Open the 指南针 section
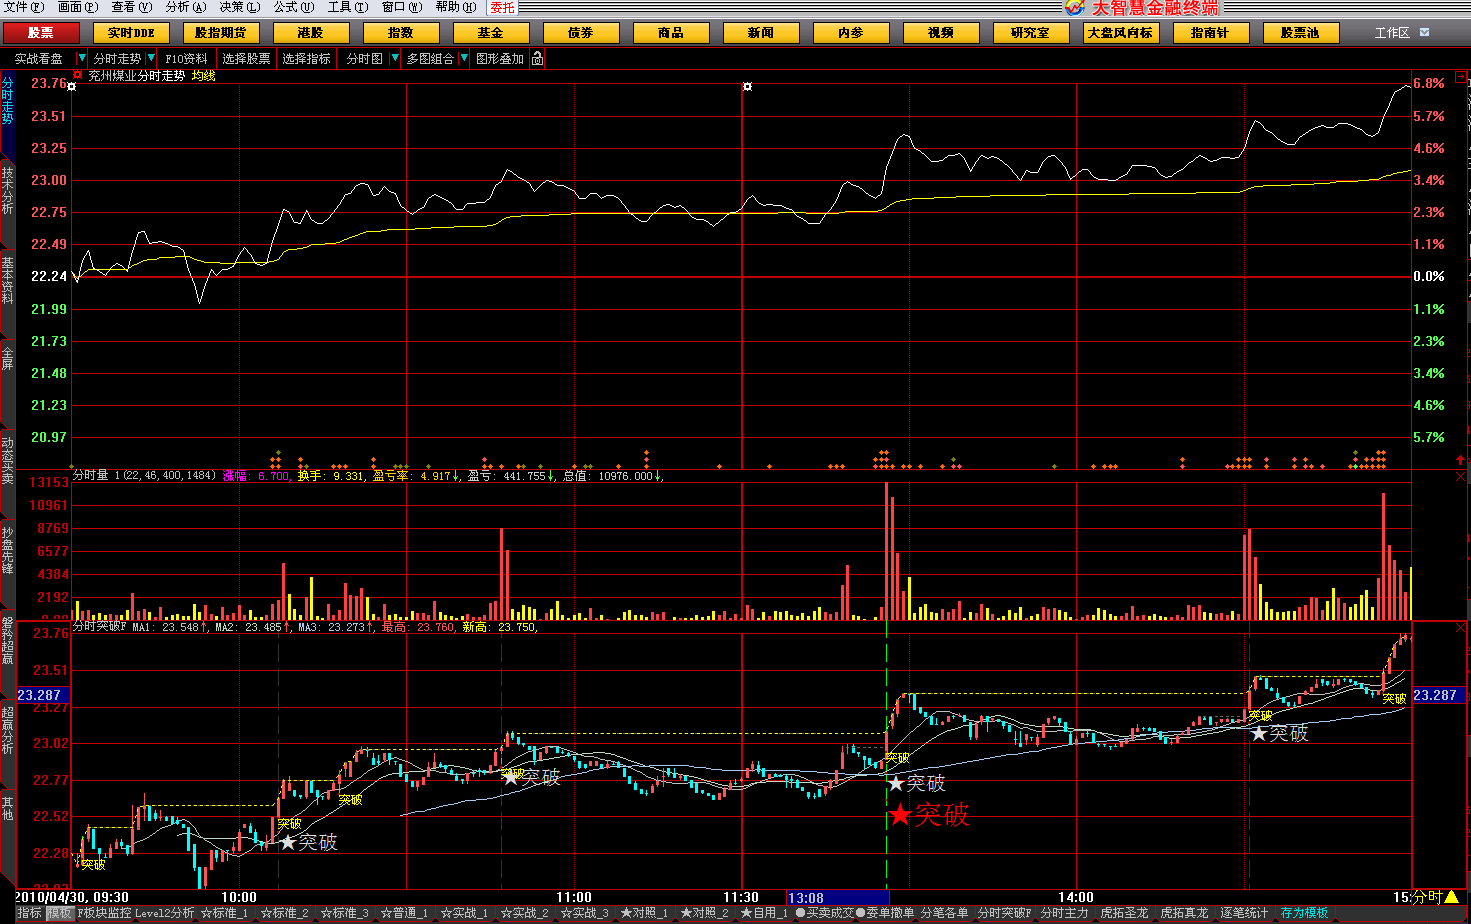Image resolution: width=1471 pixels, height=924 pixels. click(x=1210, y=33)
